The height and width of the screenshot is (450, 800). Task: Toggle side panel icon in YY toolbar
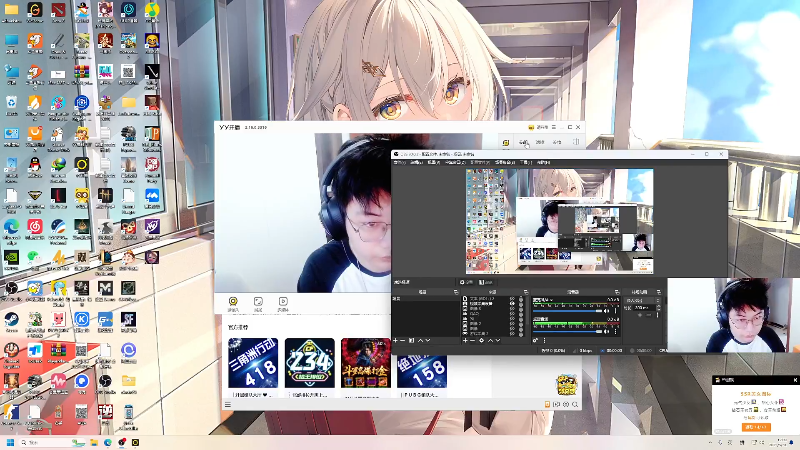[576, 142]
